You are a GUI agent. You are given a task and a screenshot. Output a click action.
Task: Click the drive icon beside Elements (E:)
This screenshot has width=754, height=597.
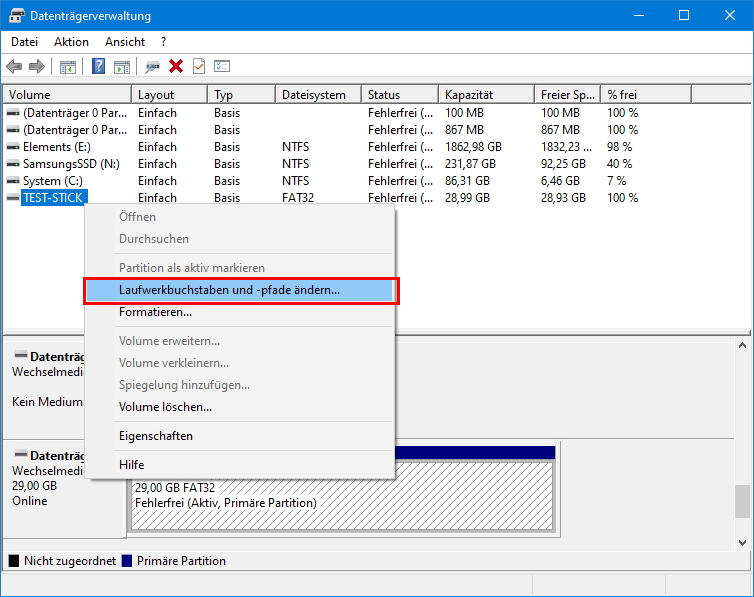pos(13,147)
